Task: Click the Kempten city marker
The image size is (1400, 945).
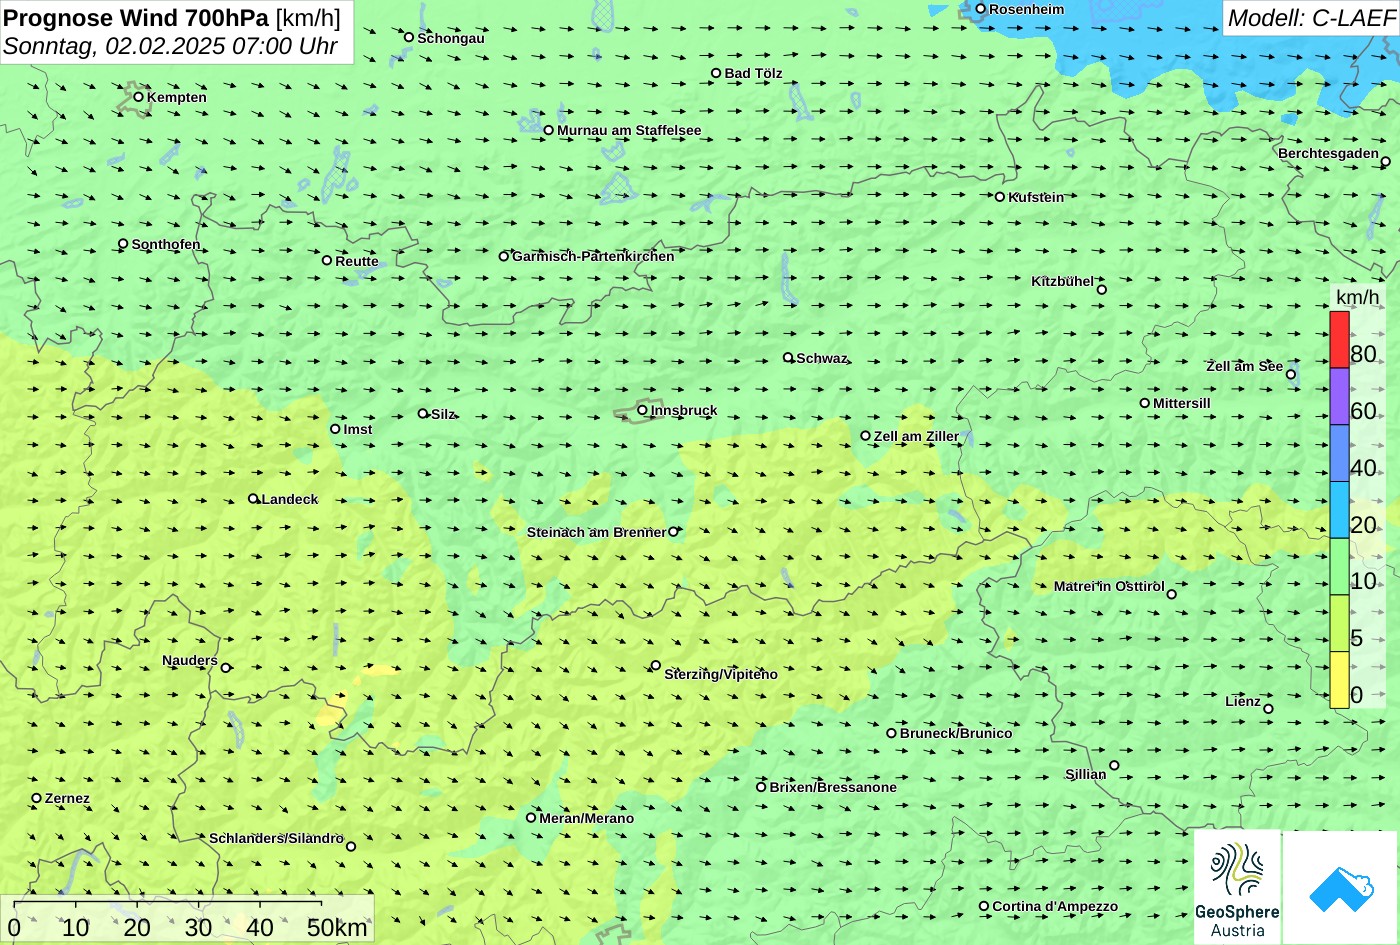Action: 138,97
